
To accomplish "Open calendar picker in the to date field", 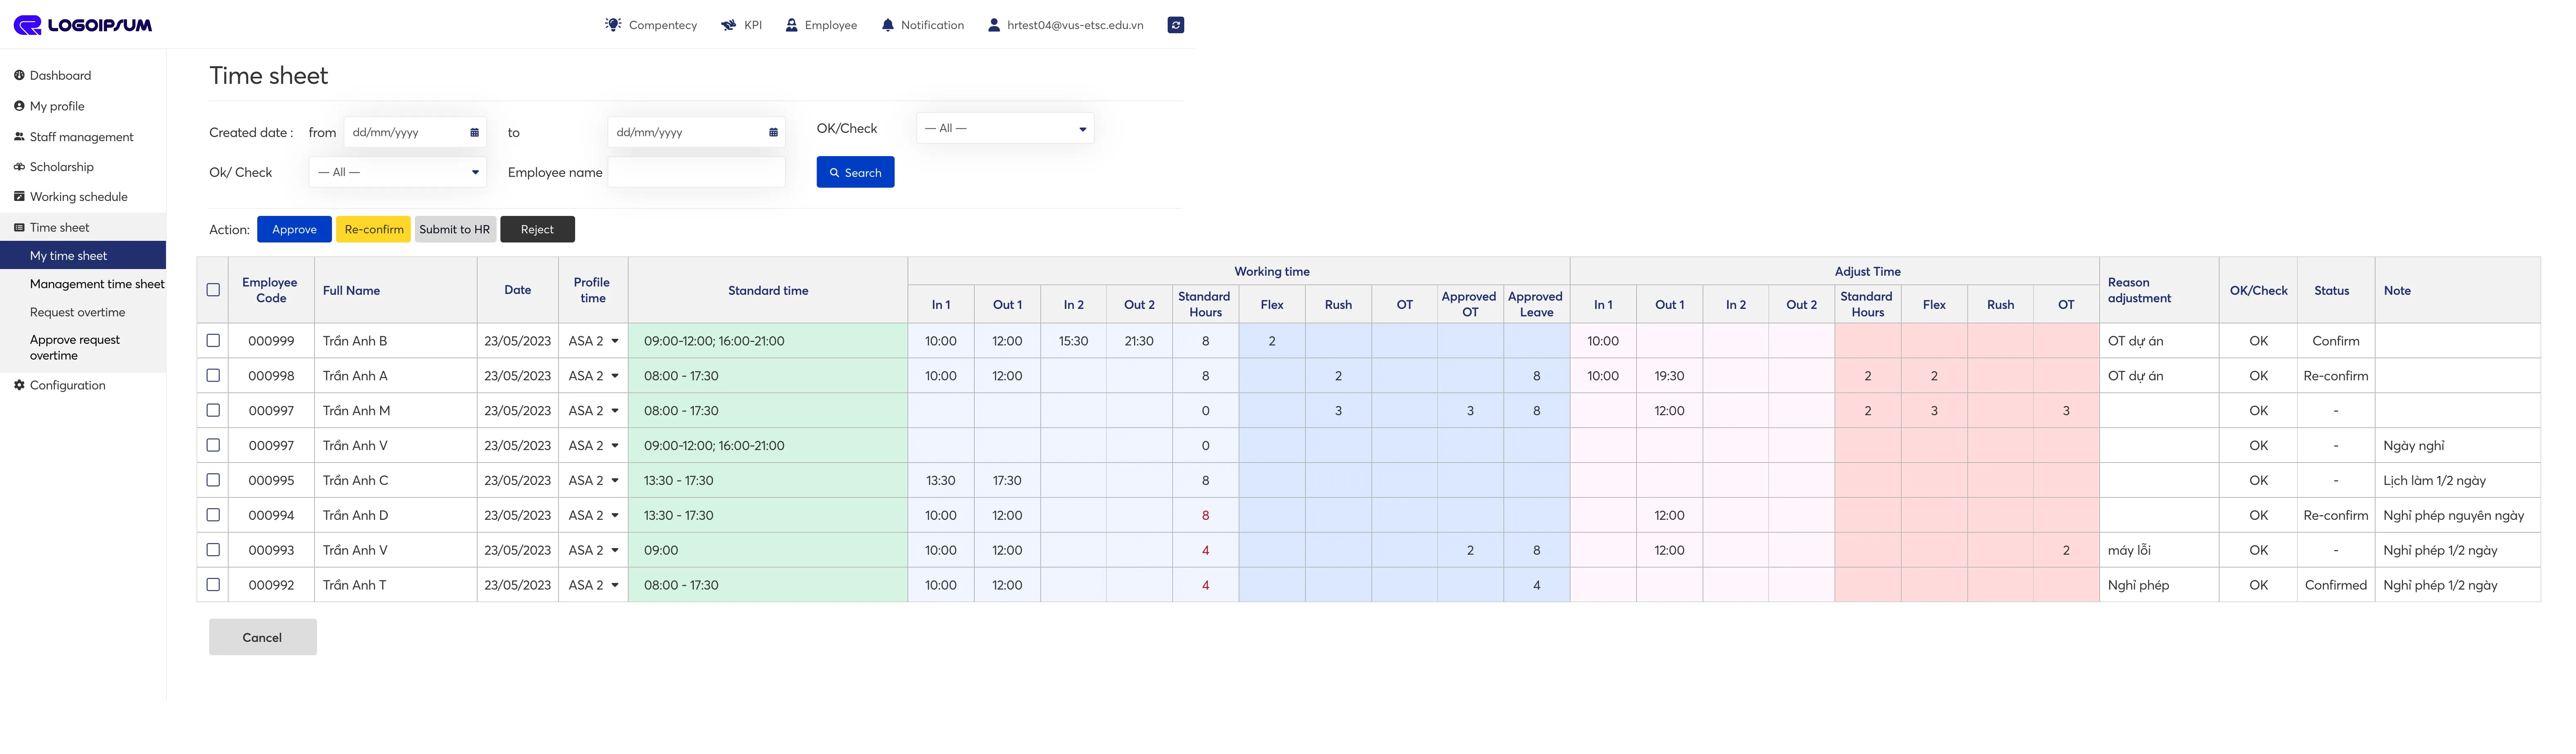I will 773,132.
